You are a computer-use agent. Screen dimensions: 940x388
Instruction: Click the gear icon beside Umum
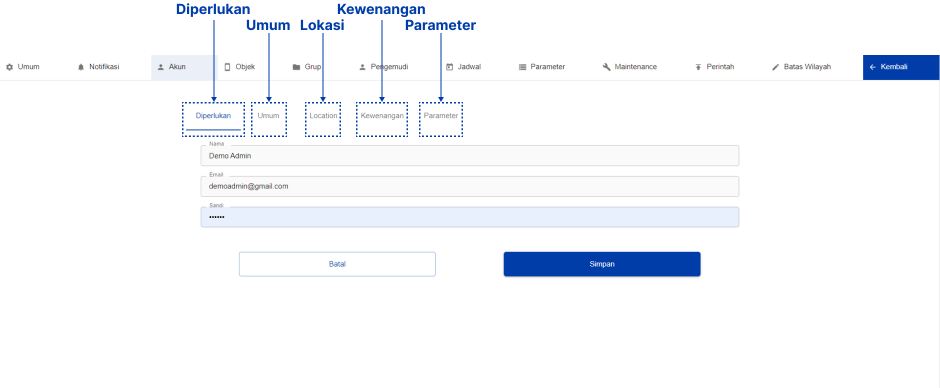click(9, 67)
